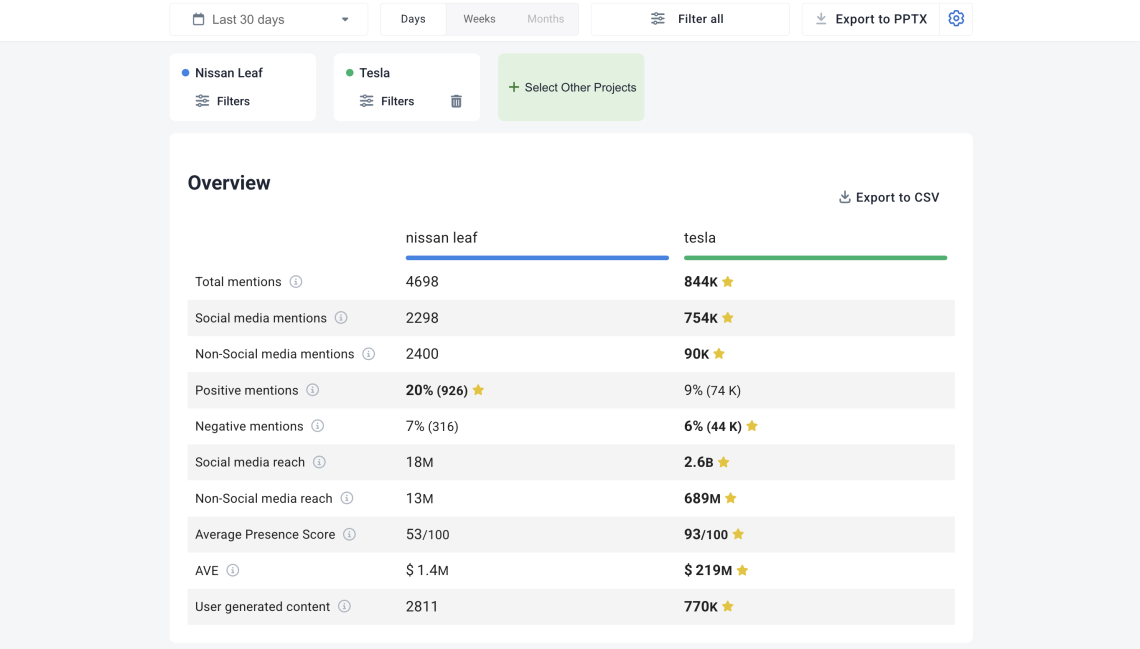This screenshot has width=1140, height=649.
Task: Open Filters for Nissan Leaf project
Action: point(222,101)
